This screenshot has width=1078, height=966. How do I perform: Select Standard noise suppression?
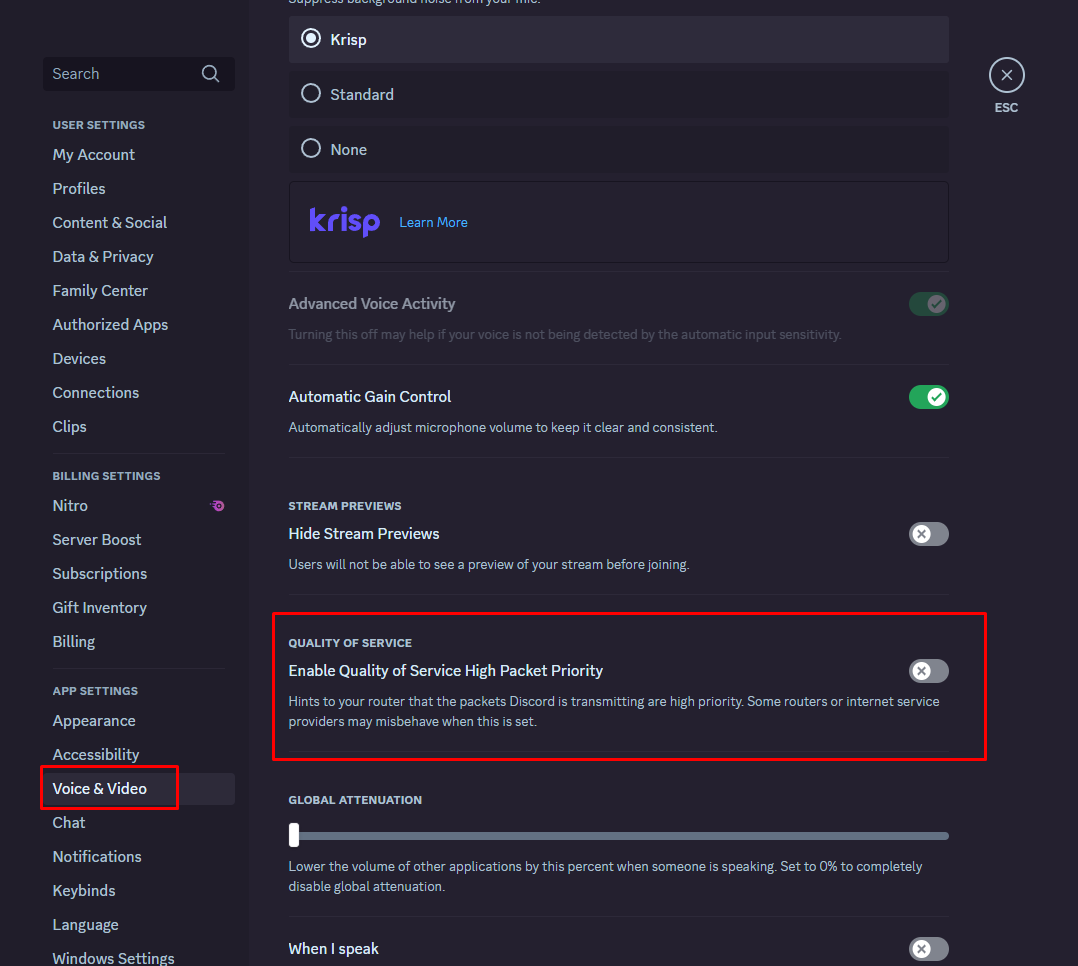pos(311,94)
